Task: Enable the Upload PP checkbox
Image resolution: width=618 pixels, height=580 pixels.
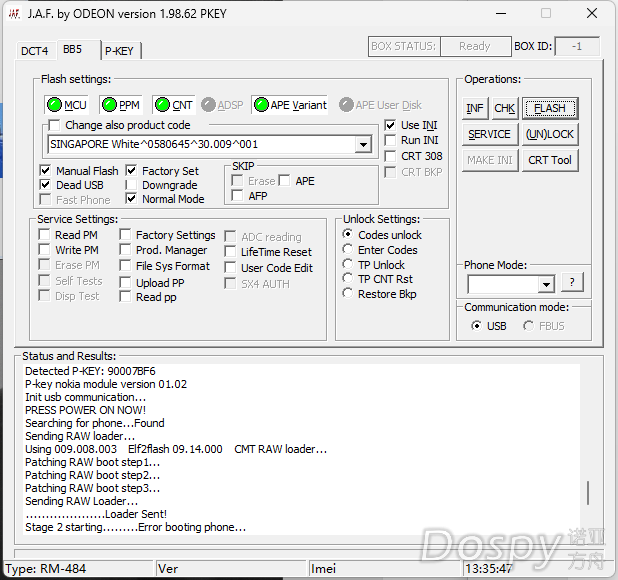Action: coord(125,283)
